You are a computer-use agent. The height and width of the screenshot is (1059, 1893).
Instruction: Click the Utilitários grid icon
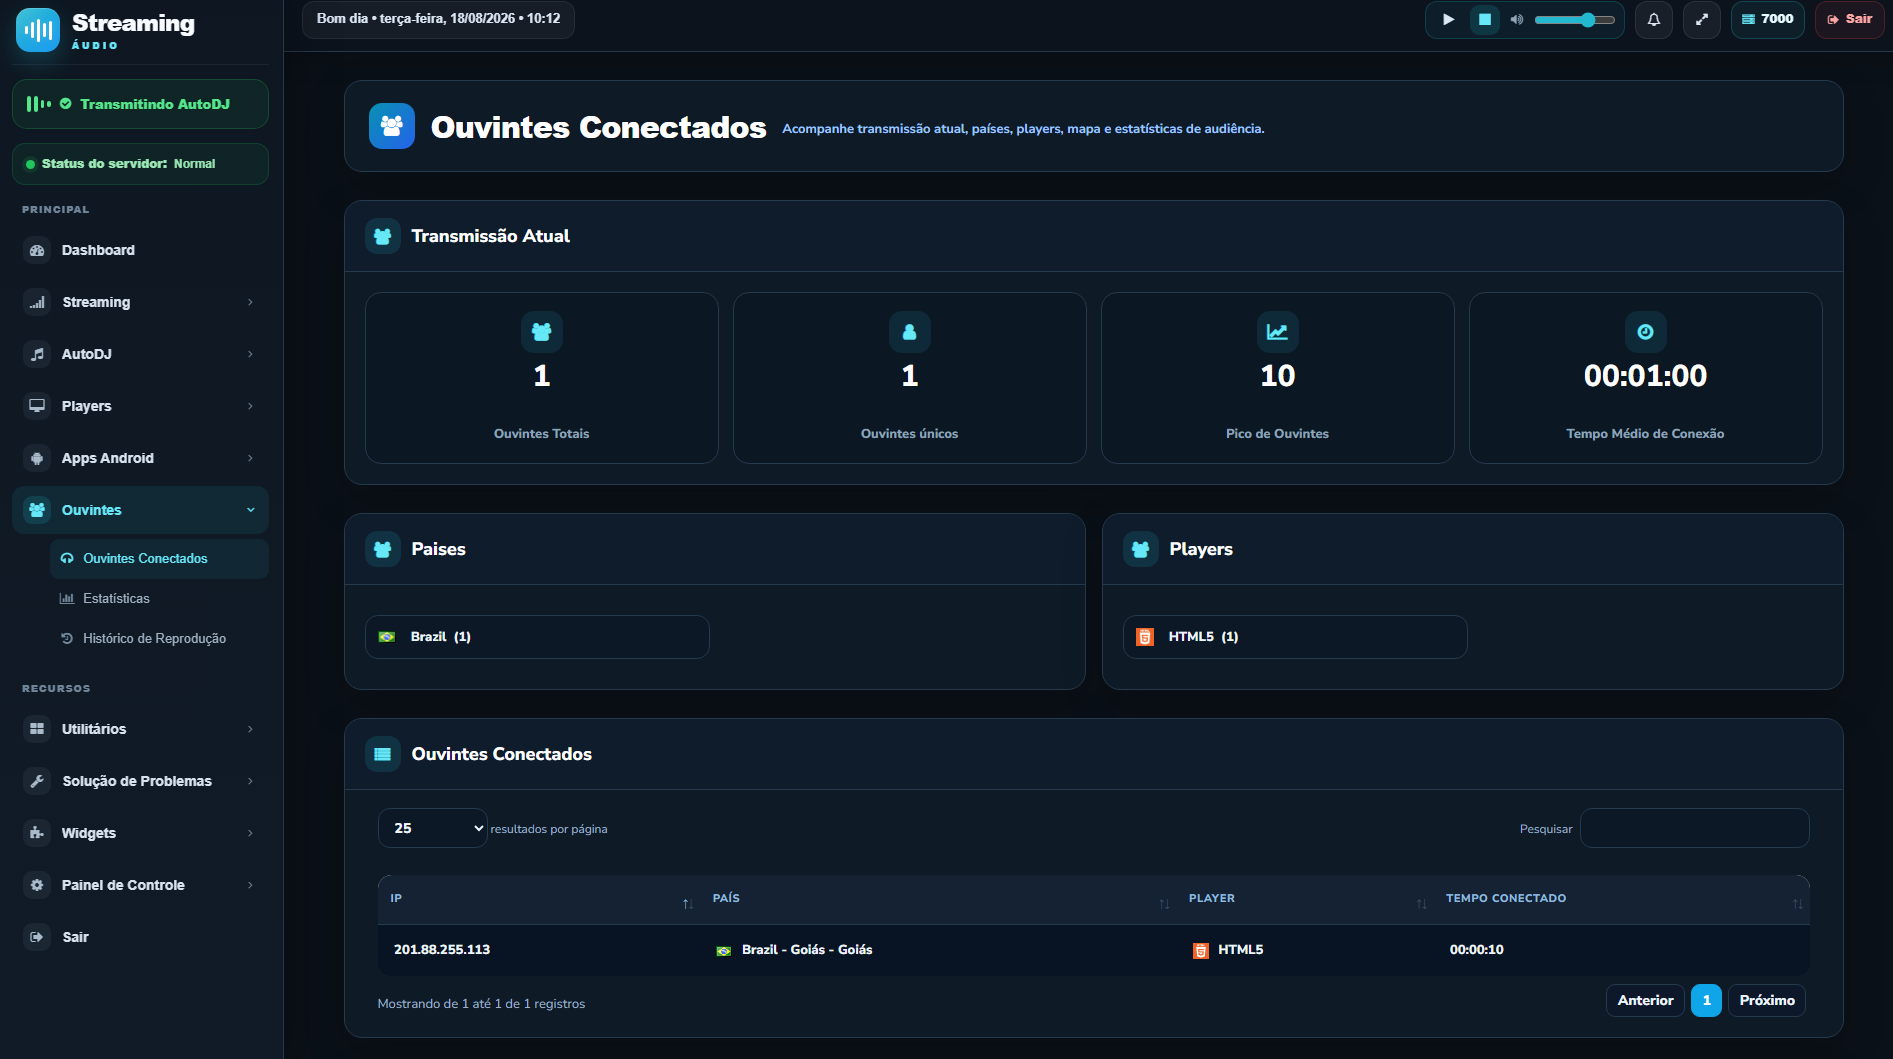pyautogui.click(x=37, y=729)
